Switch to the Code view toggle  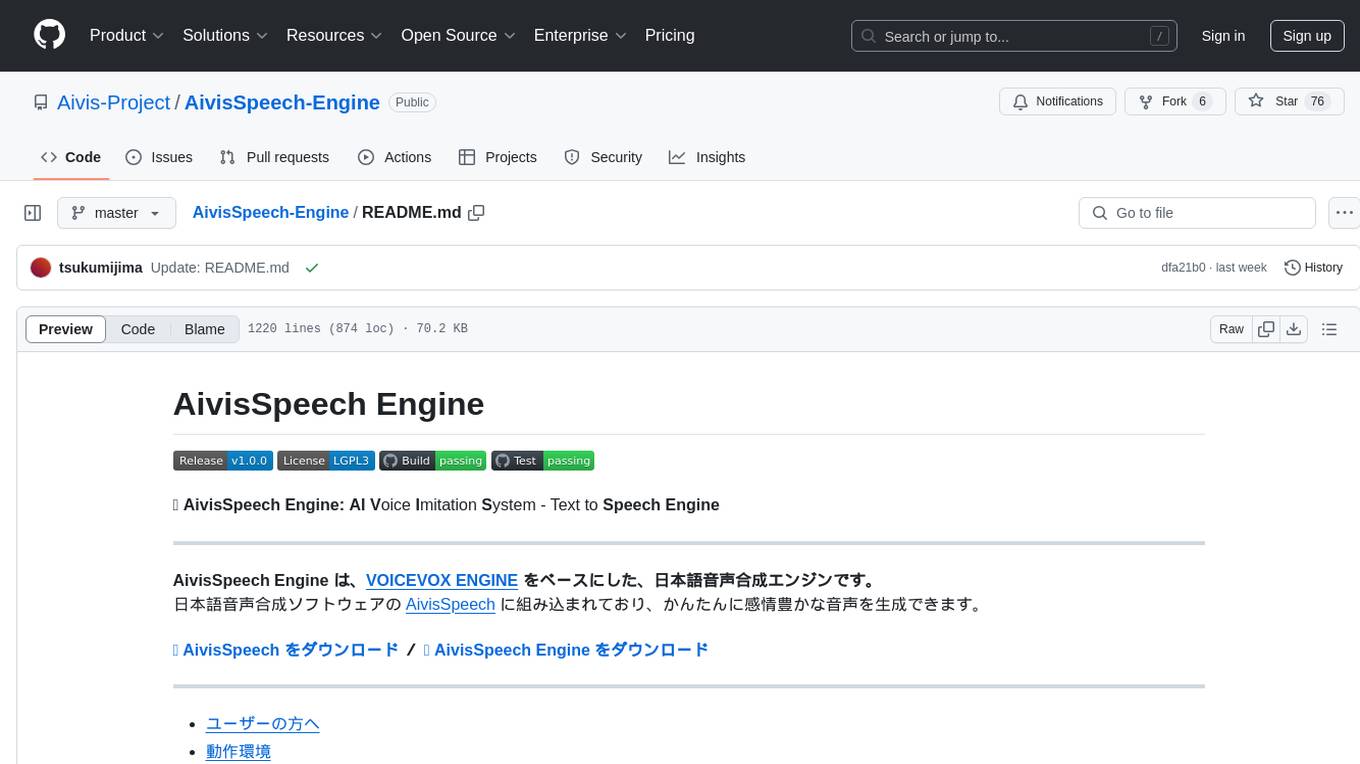[138, 329]
